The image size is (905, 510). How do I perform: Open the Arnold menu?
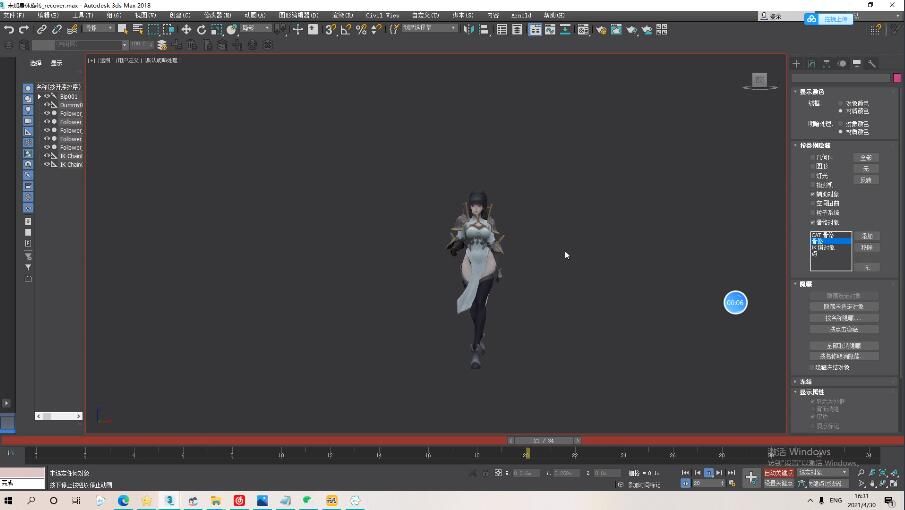(521, 15)
